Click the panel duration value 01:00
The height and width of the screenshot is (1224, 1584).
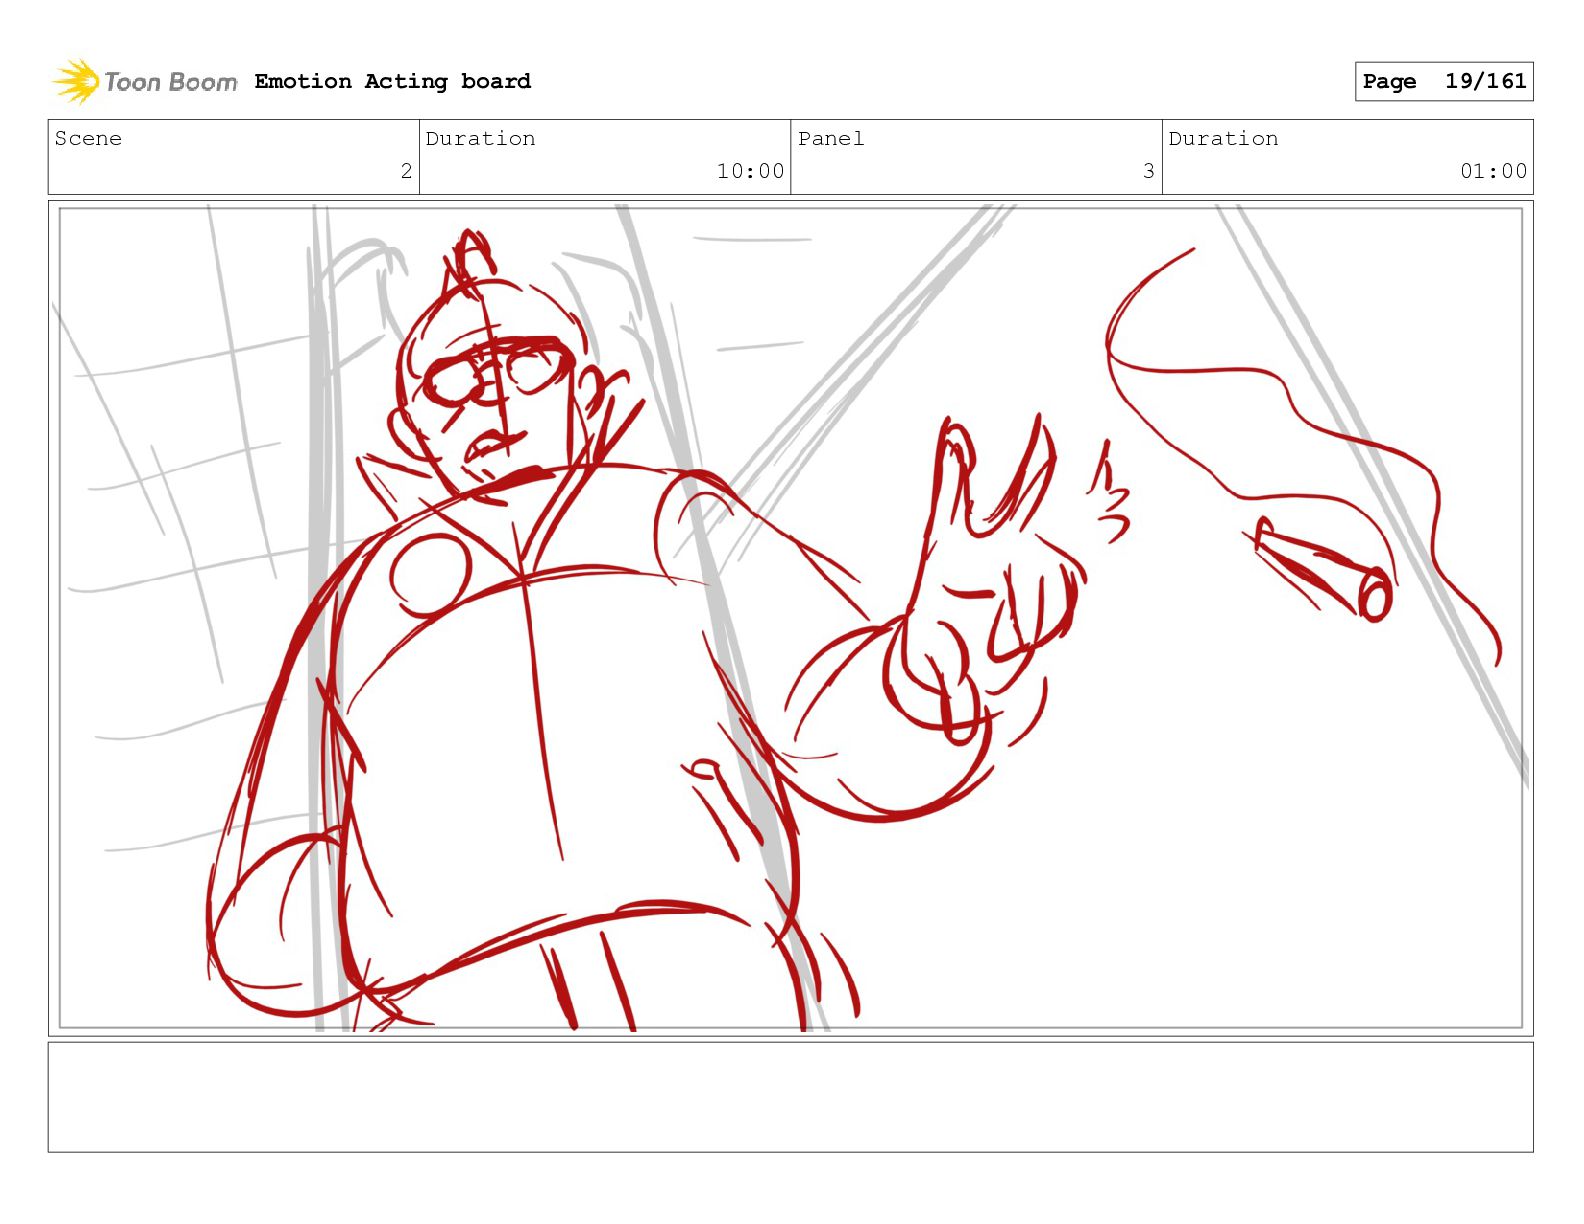point(1493,171)
